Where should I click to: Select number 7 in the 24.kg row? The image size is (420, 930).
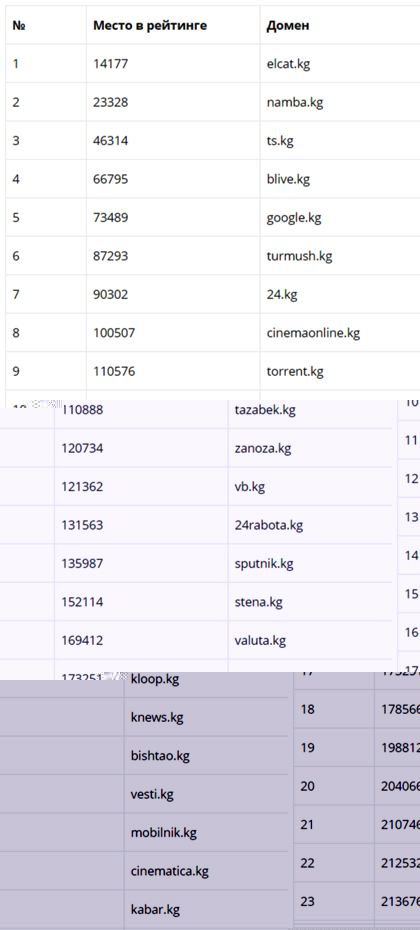coord(16,295)
